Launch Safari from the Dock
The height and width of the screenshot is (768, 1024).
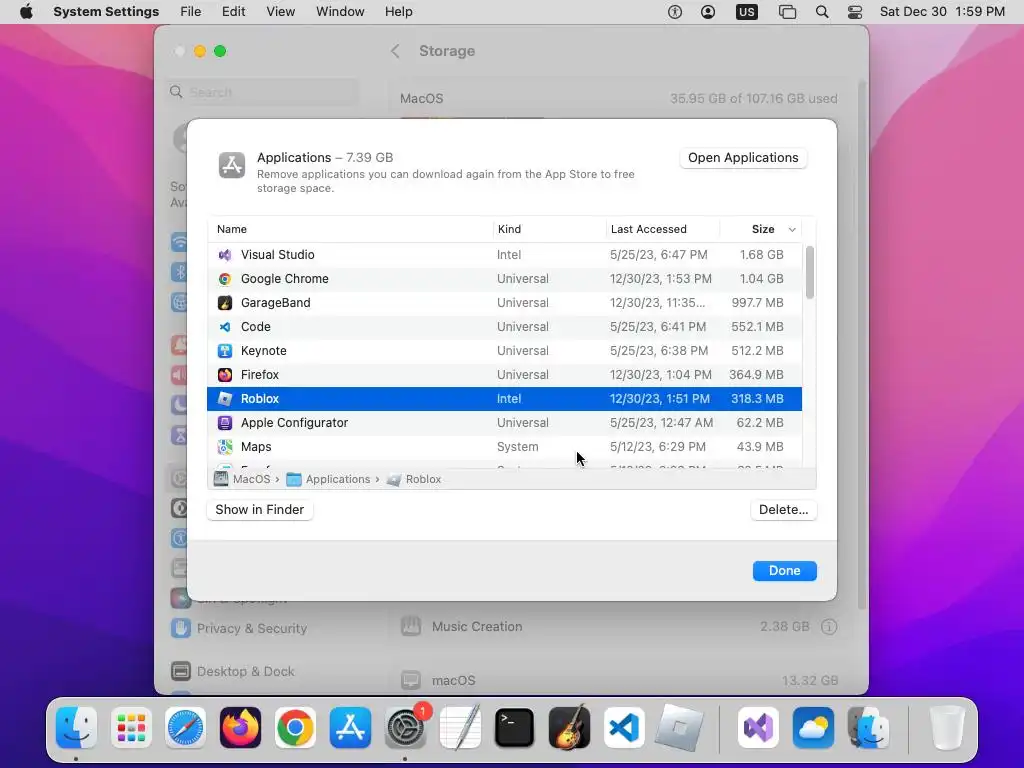(x=185, y=727)
